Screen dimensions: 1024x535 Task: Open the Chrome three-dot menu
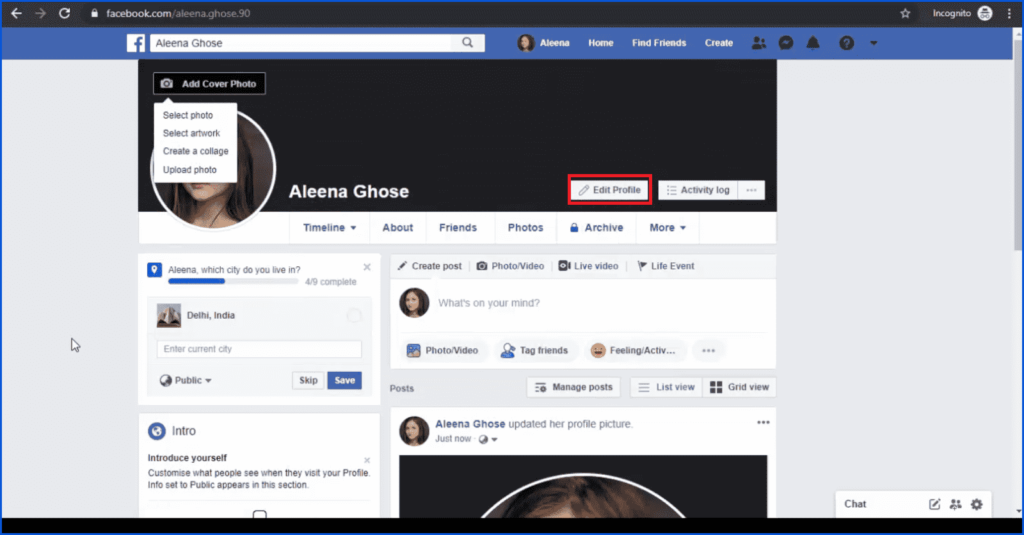pos(1009,13)
